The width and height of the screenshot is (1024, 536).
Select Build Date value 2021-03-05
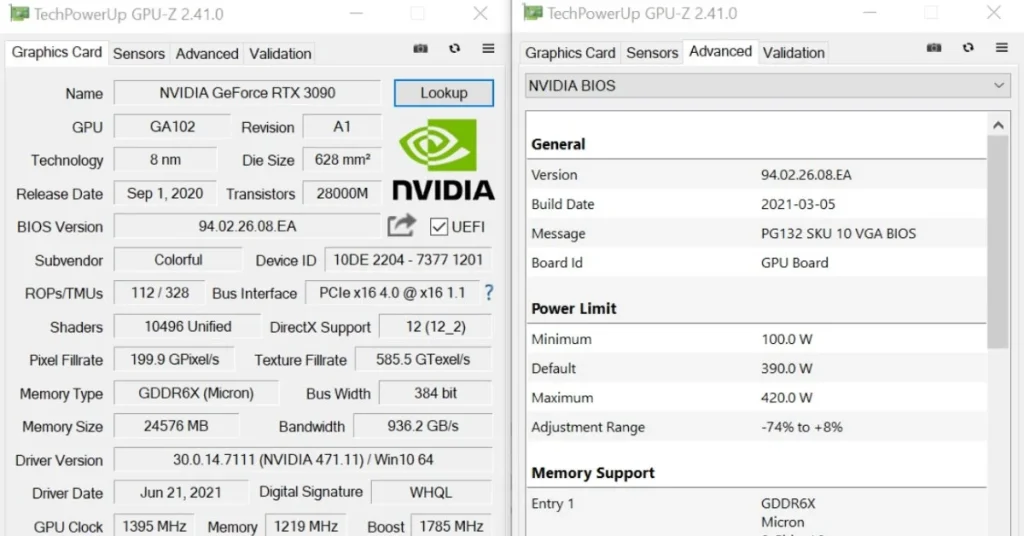coord(797,204)
